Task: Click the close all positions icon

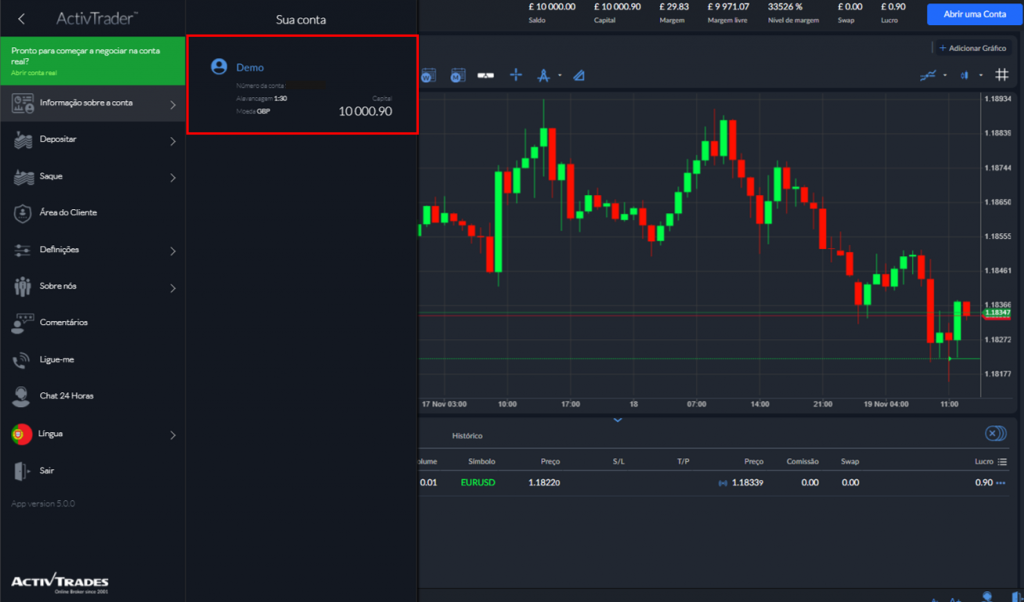Action: (995, 434)
